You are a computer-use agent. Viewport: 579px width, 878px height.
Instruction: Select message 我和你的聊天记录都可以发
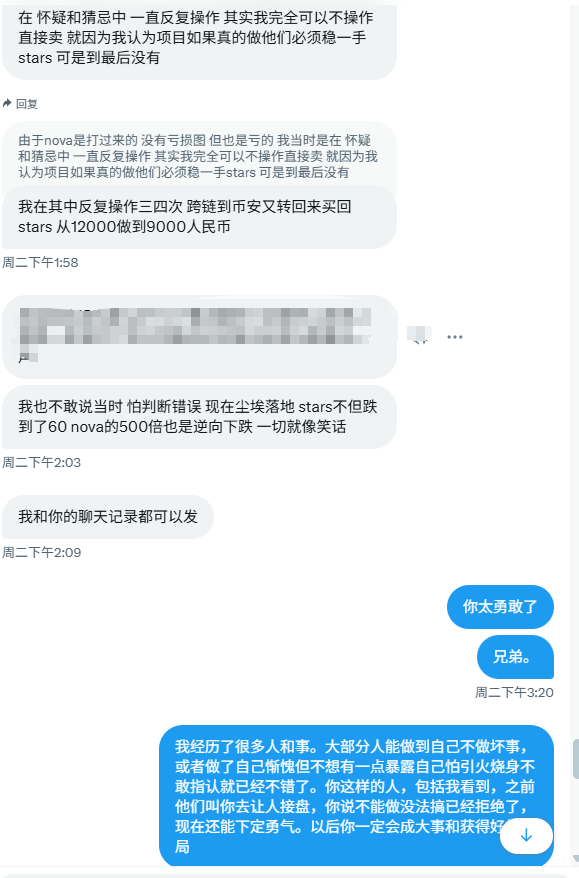pyautogui.click(x=108, y=517)
